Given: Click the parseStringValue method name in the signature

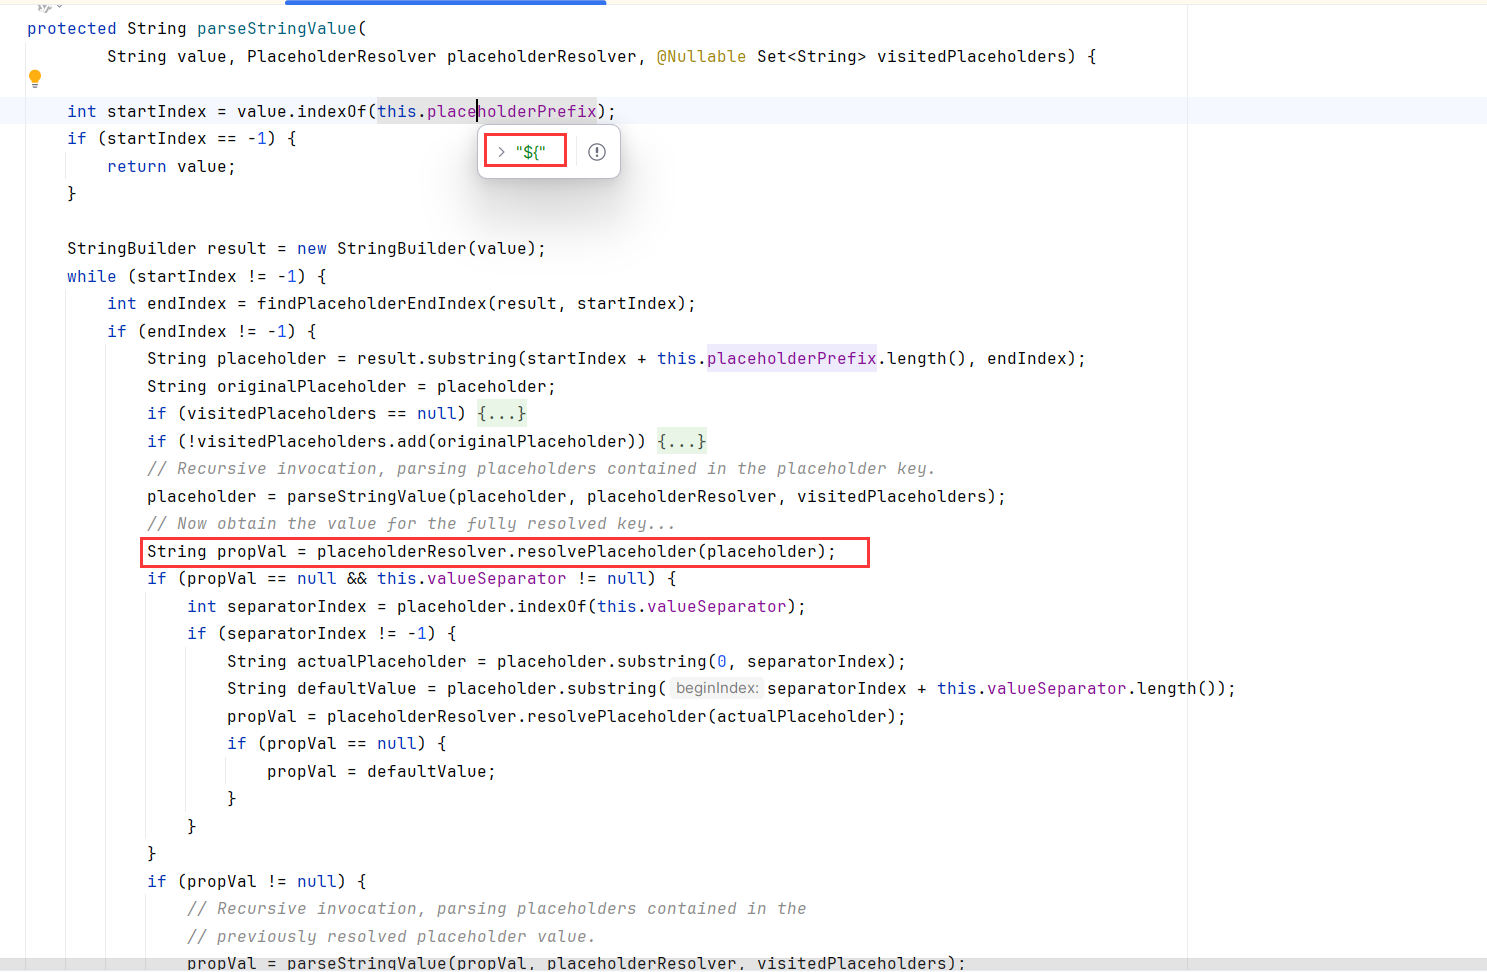Looking at the screenshot, I should click(277, 29).
